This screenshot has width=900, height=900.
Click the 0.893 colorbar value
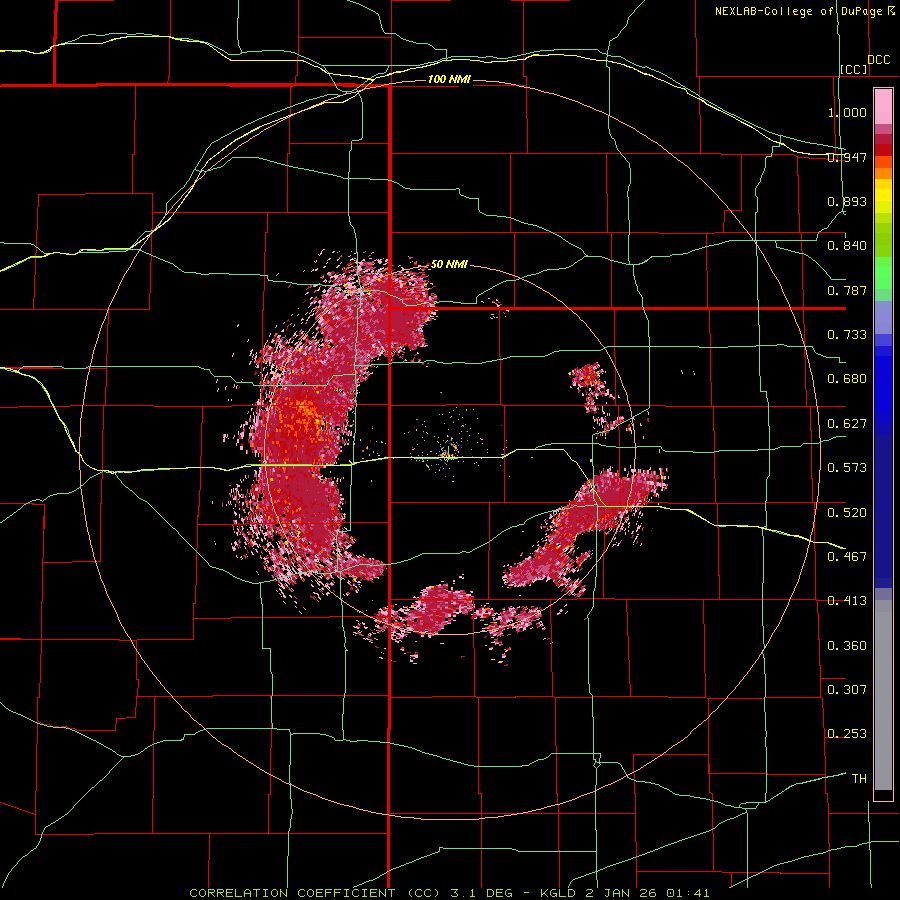tap(847, 201)
